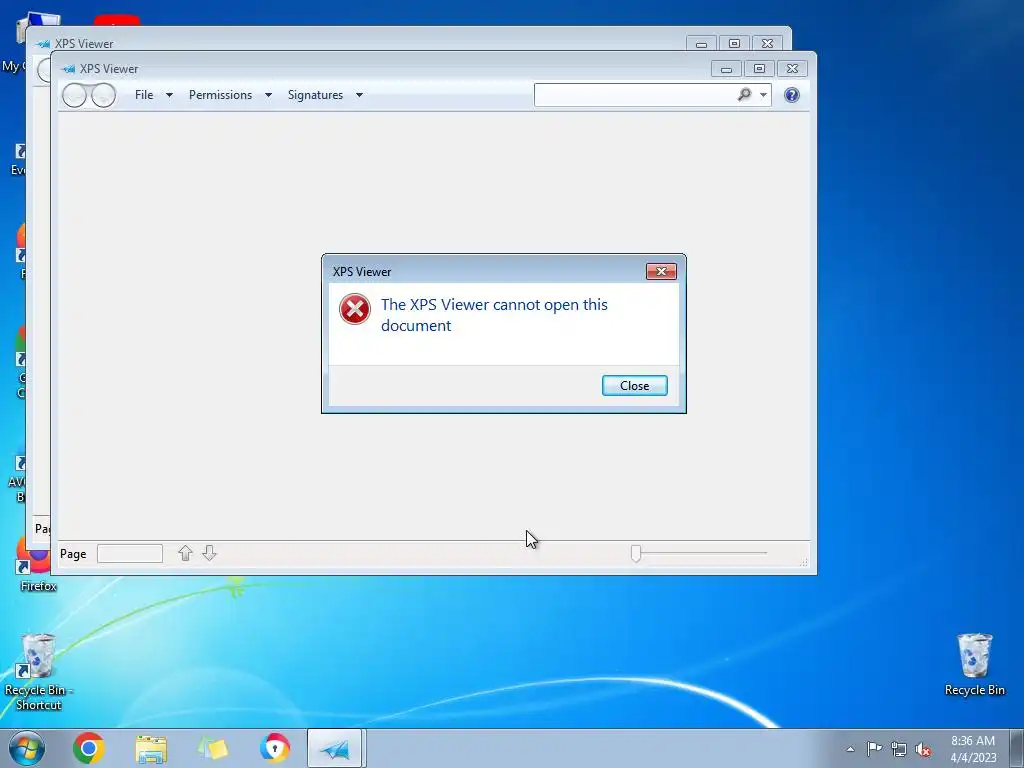Click the zoom slider handle
1024x768 pixels.
(635, 553)
